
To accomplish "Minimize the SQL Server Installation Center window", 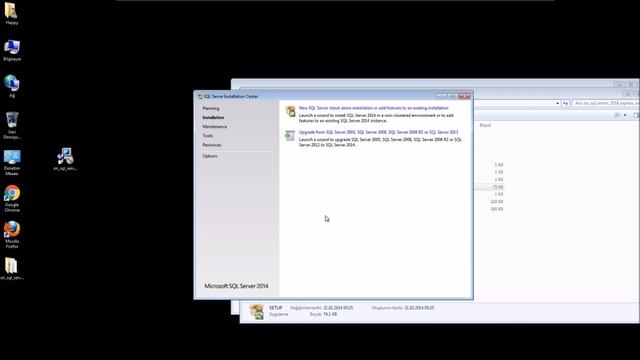I will [x=441, y=96].
